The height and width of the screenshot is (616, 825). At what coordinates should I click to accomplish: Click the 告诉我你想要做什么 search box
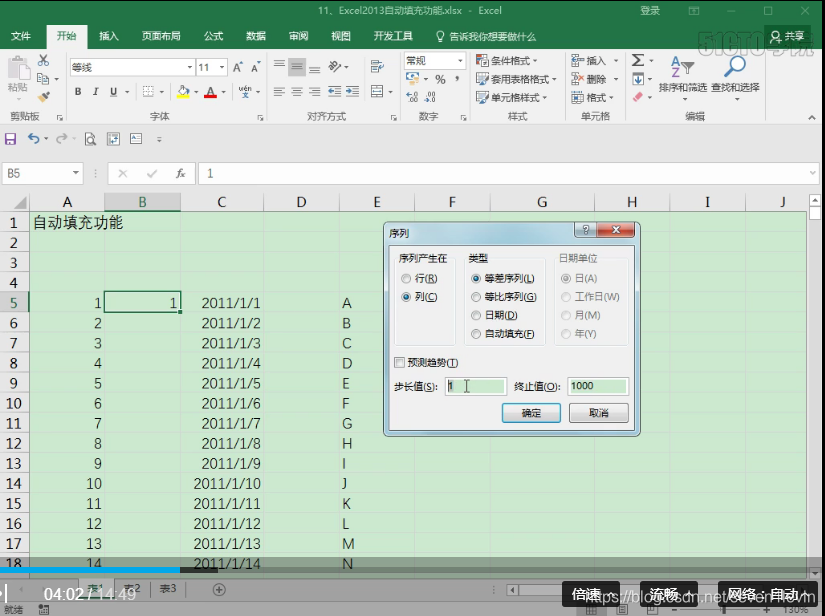click(x=486, y=36)
